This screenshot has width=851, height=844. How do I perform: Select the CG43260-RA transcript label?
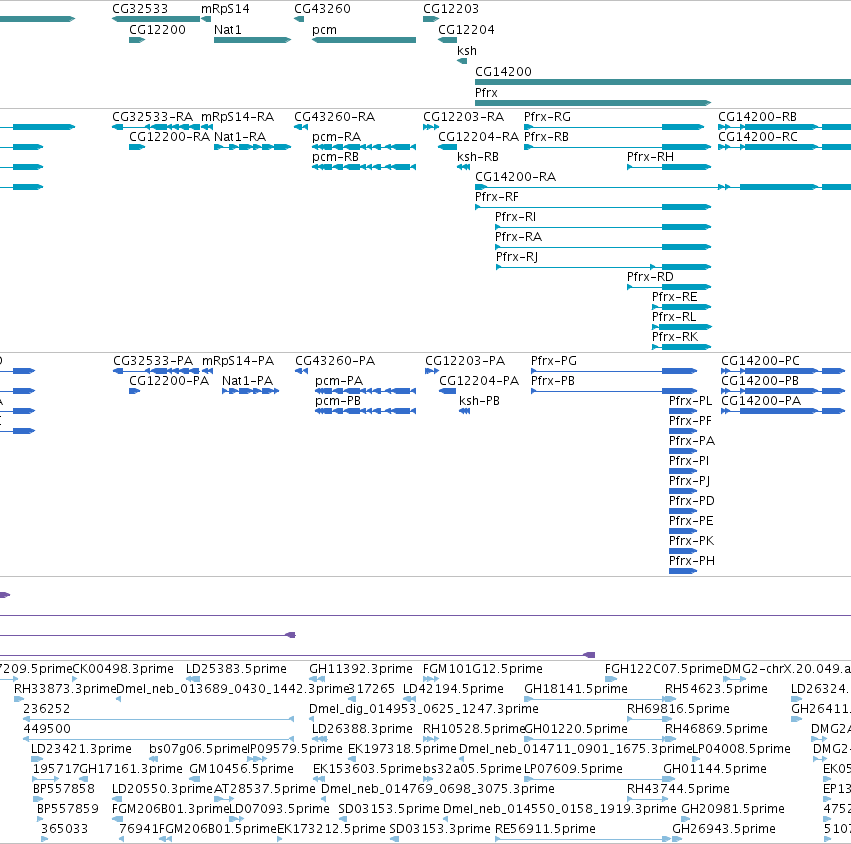(334, 117)
